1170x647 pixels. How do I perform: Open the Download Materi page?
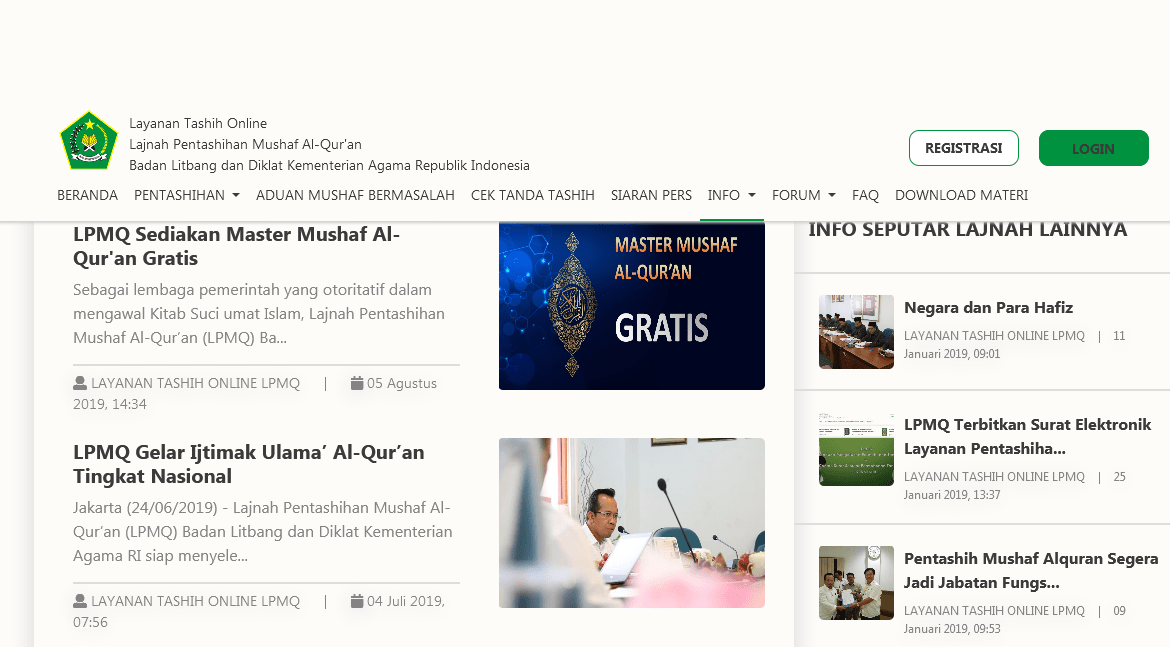click(x=961, y=195)
